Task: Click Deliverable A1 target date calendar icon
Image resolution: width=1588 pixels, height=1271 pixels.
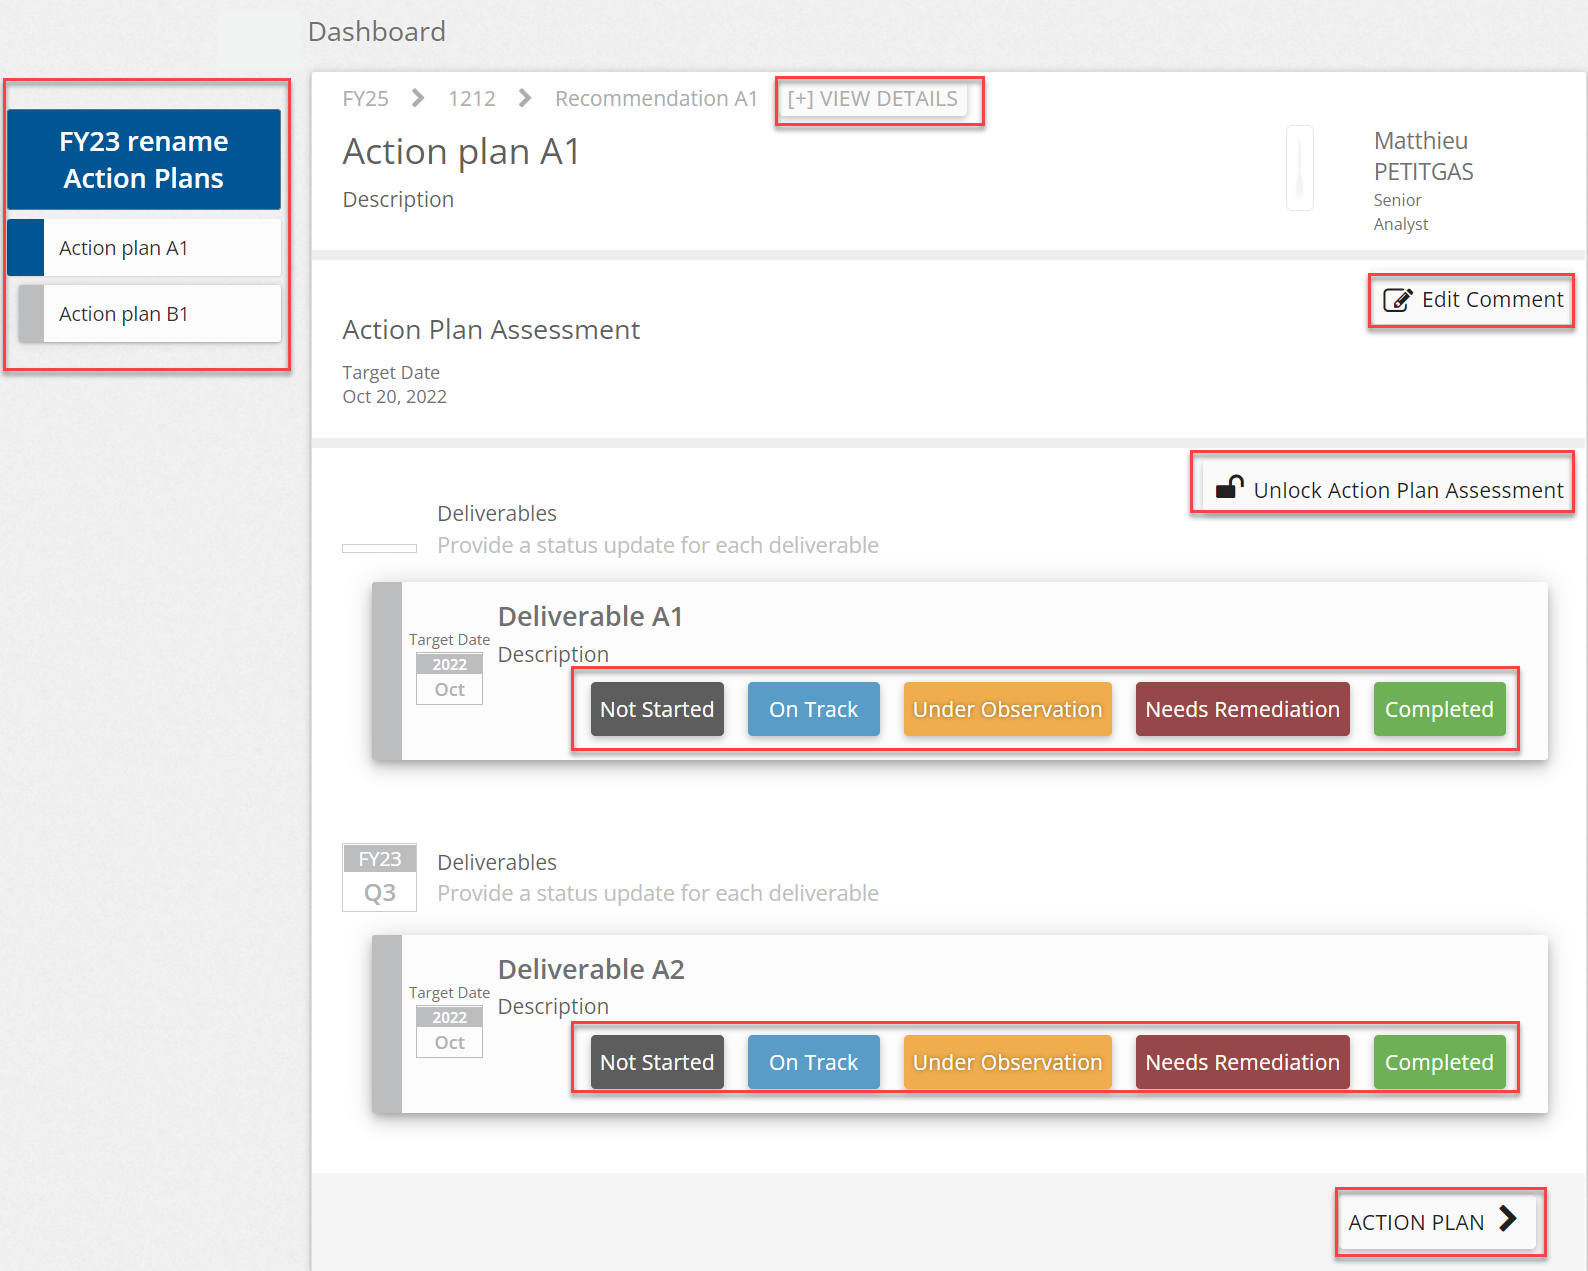Action: click(x=449, y=679)
